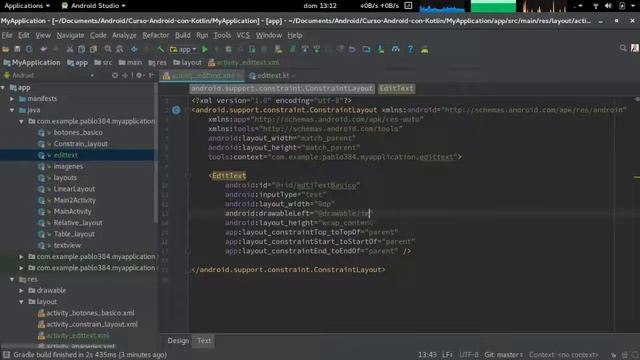Screen dimensions: 640x360
Task: Click the Search Everywhere magnifier at far right
Action: tap(623, 48)
